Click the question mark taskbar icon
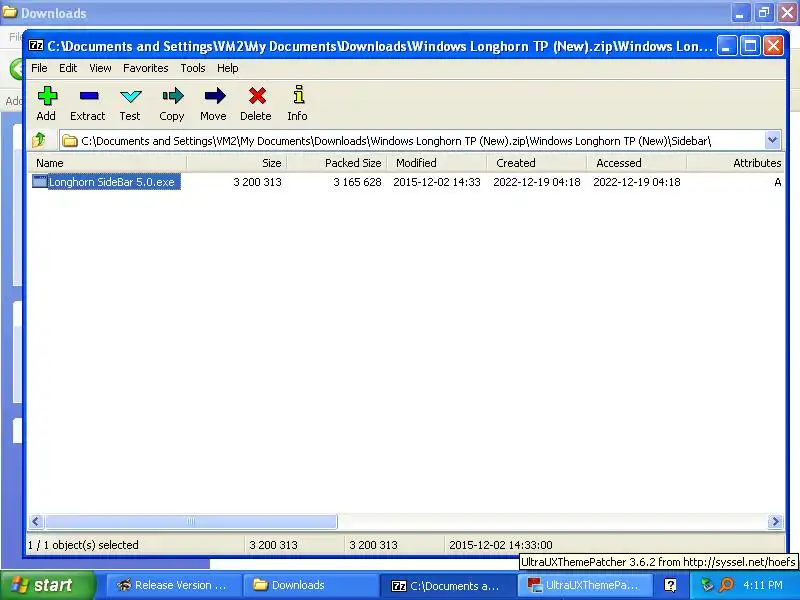The image size is (800, 600). pos(670,585)
